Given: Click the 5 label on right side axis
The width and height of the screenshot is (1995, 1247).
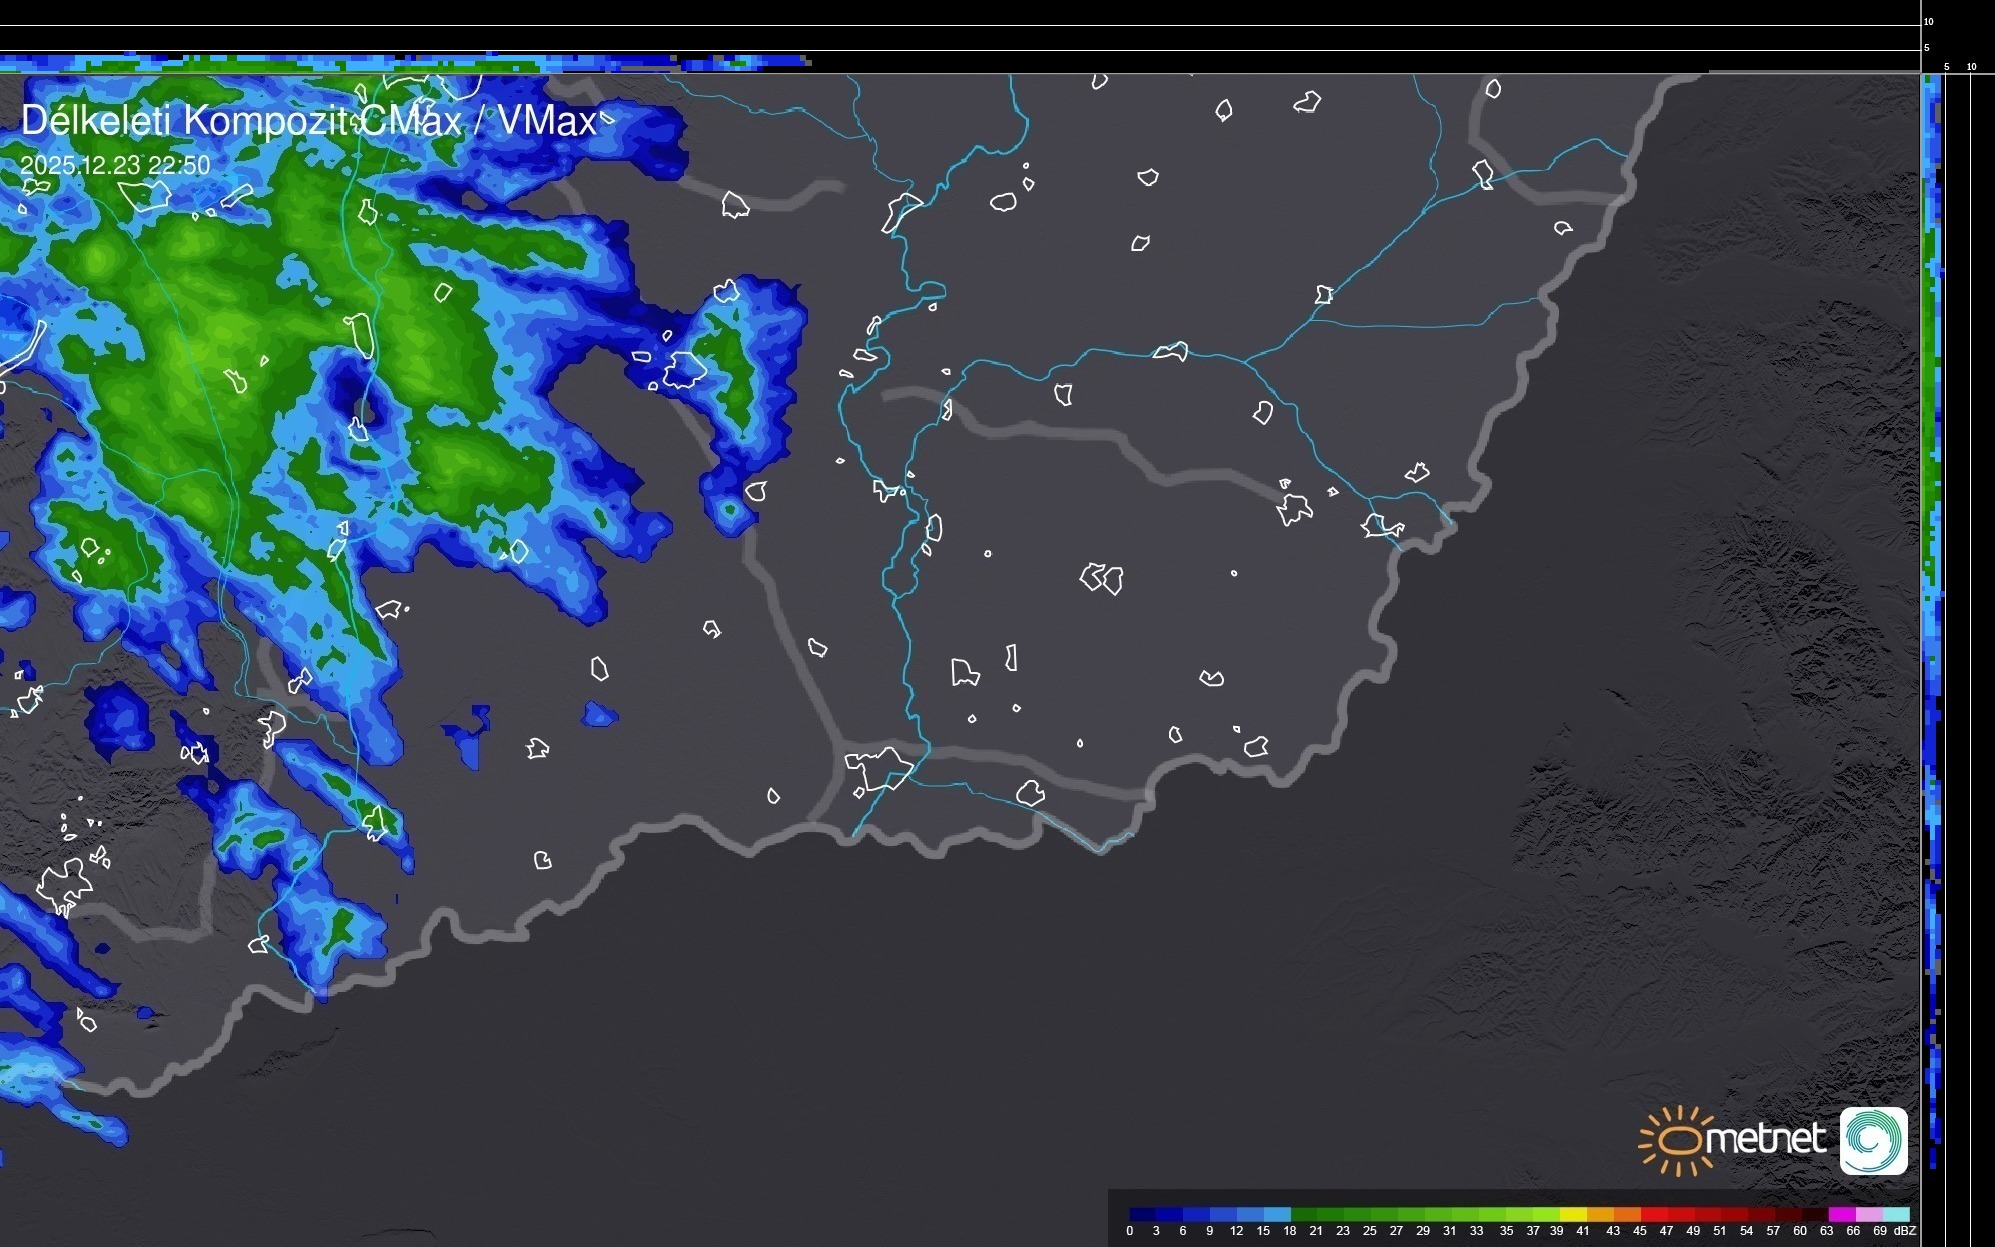Looking at the screenshot, I should [x=1946, y=67].
